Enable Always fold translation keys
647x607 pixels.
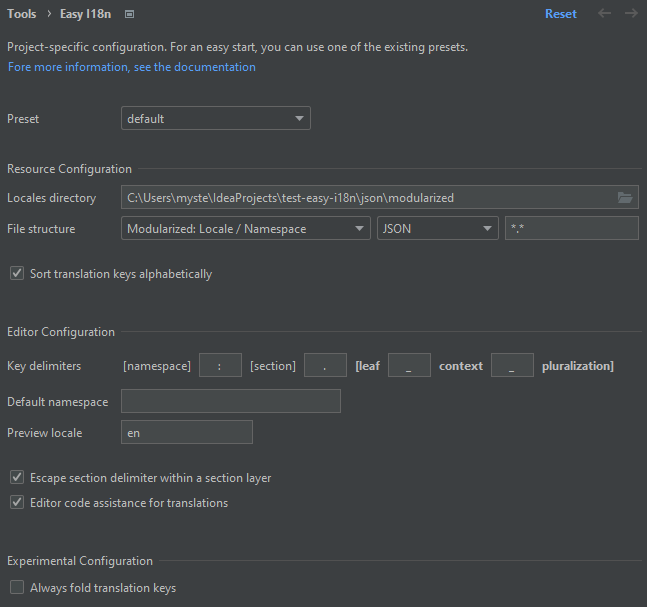tap(17, 588)
